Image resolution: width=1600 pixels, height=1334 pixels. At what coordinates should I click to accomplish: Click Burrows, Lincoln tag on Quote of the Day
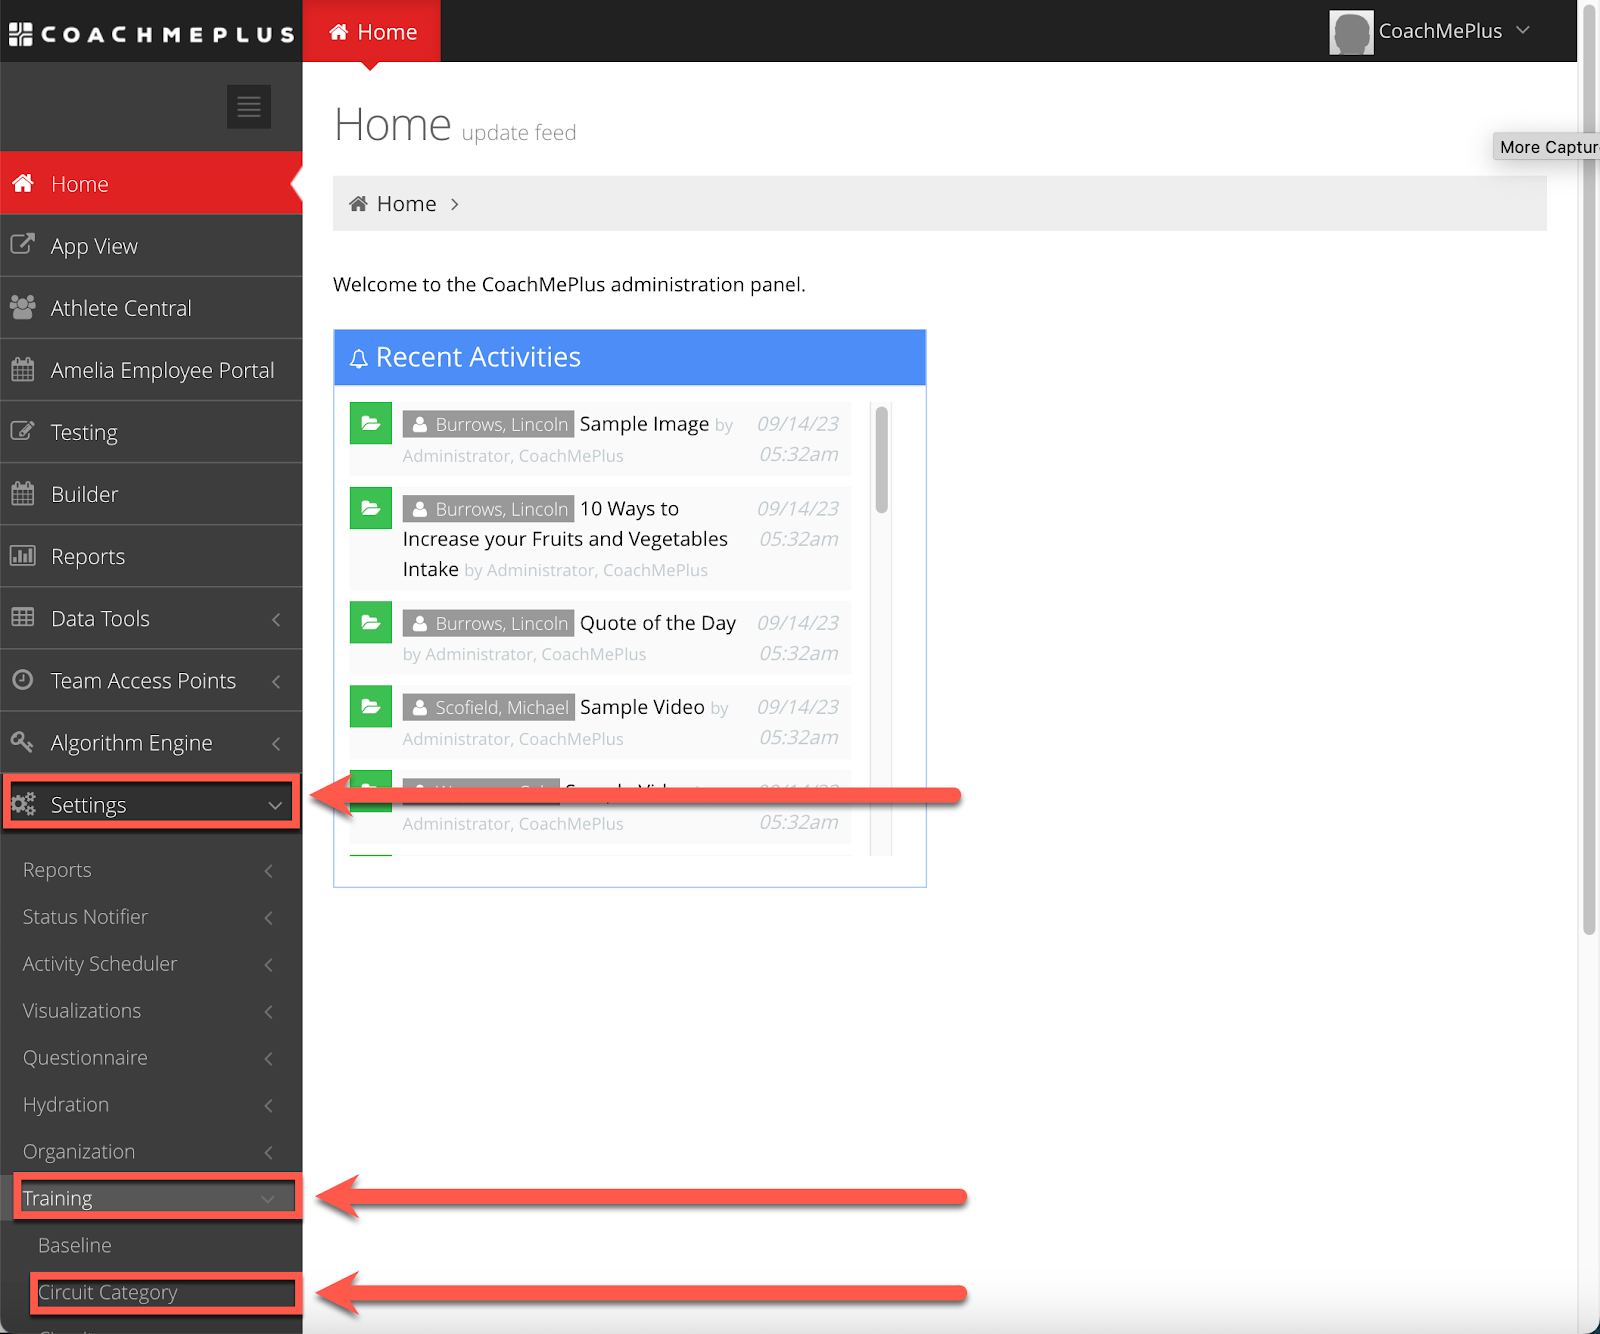[x=489, y=623]
